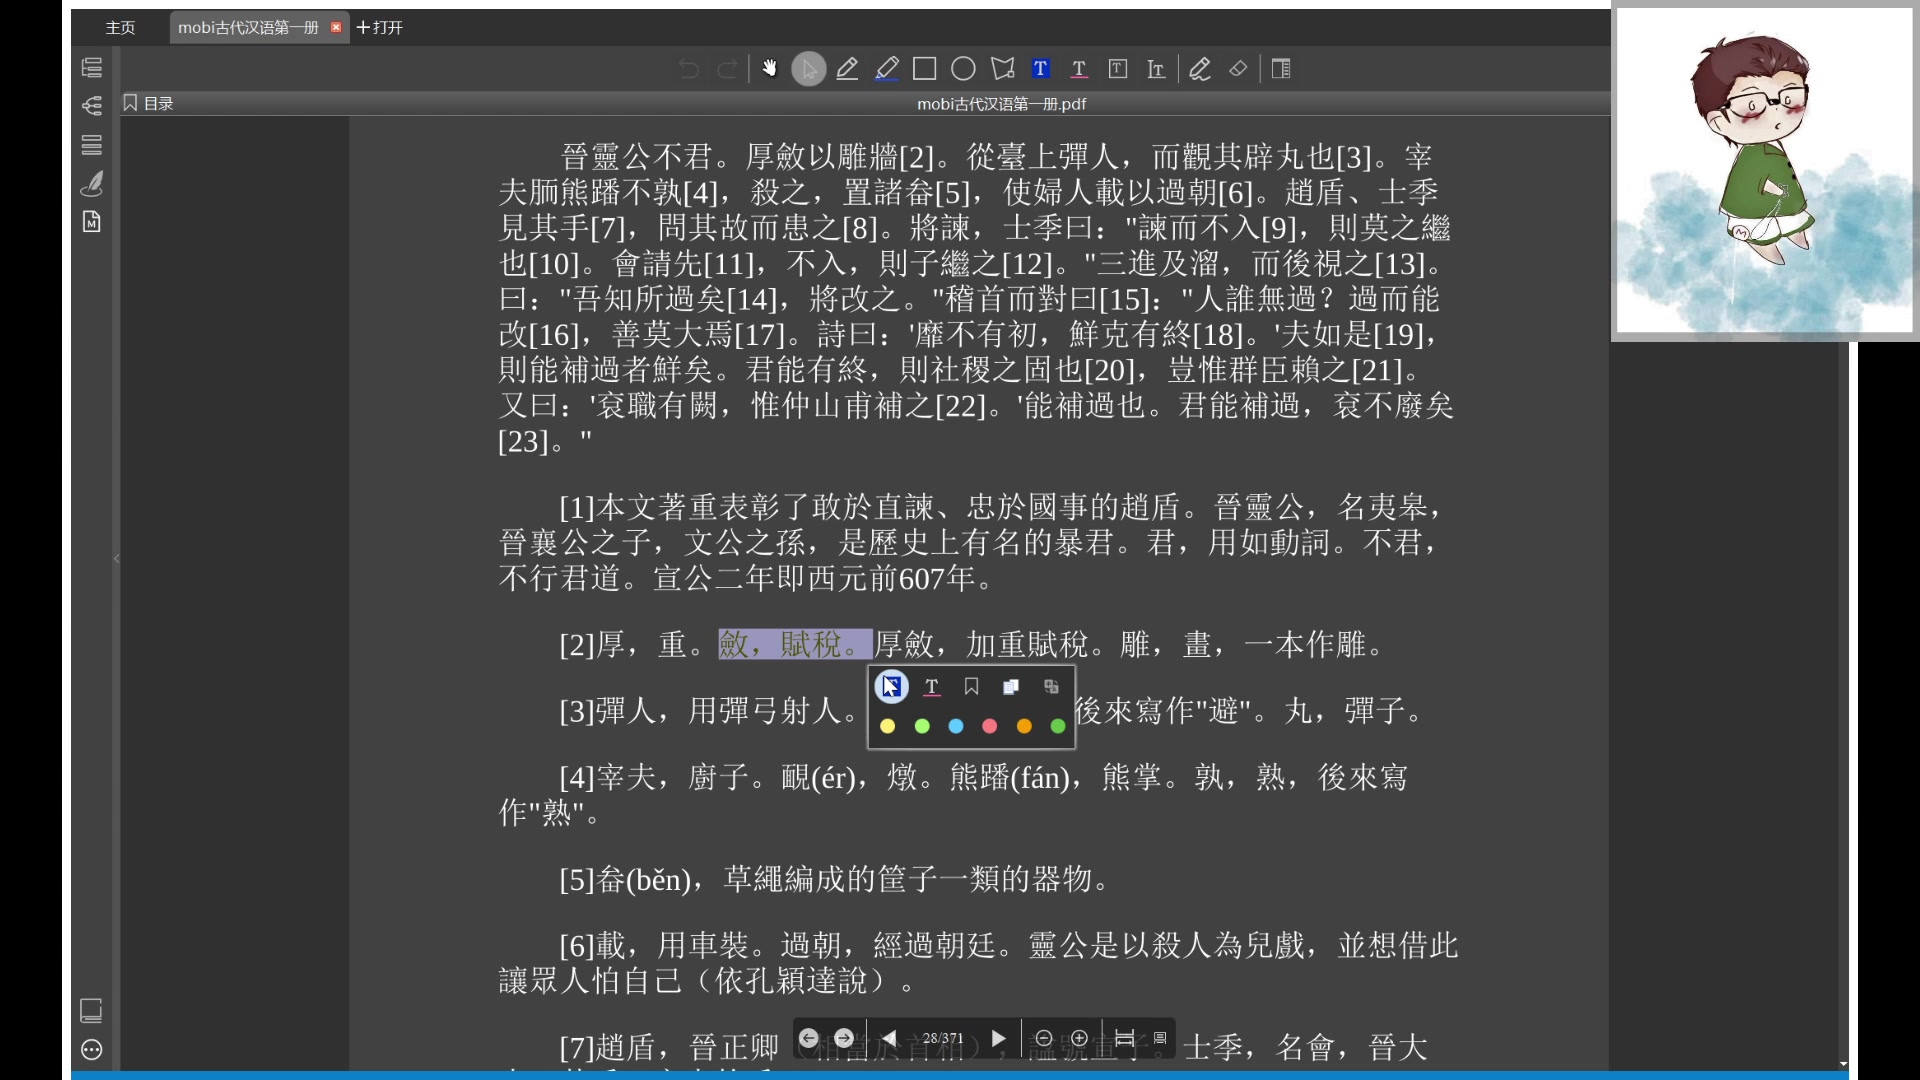Select the text box tool
This screenshot has height=1080, width=1920.
(1118, 69)
